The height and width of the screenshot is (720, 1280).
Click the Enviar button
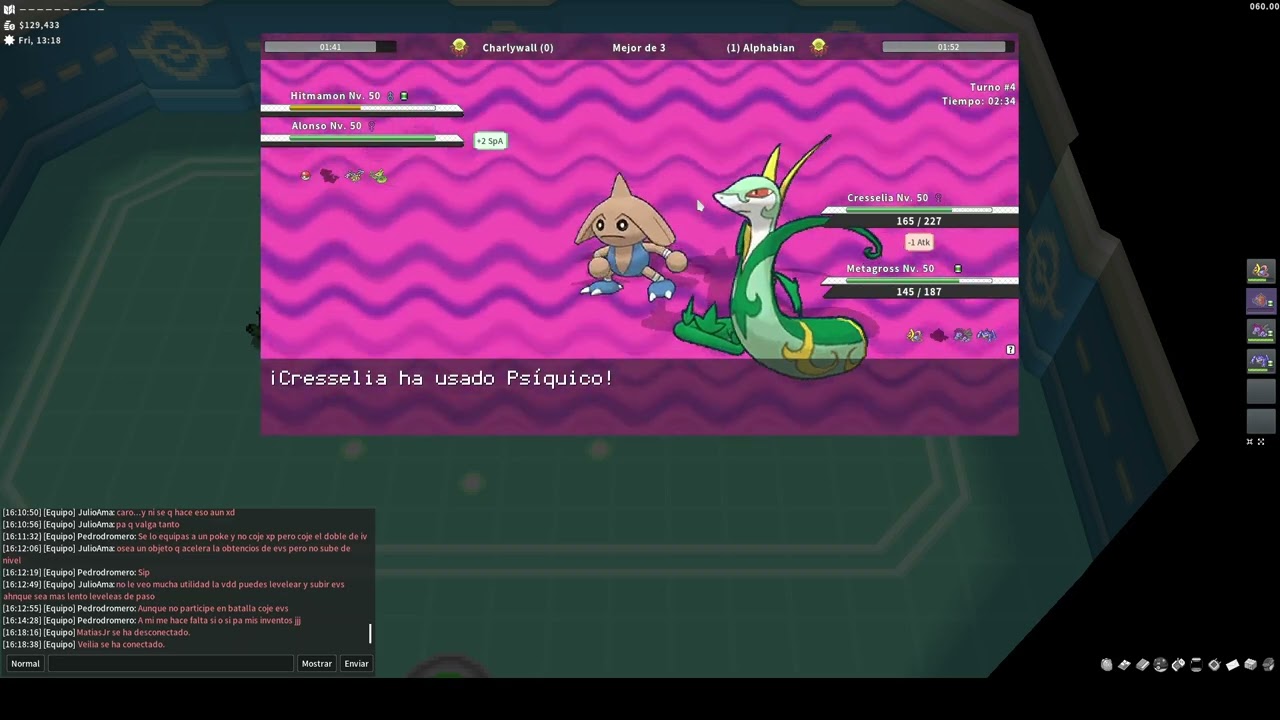357,663
